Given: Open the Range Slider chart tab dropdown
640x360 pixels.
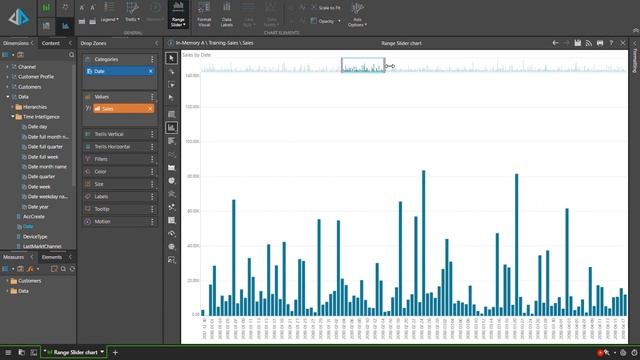Looking at the screenshot, I should 102,352.
